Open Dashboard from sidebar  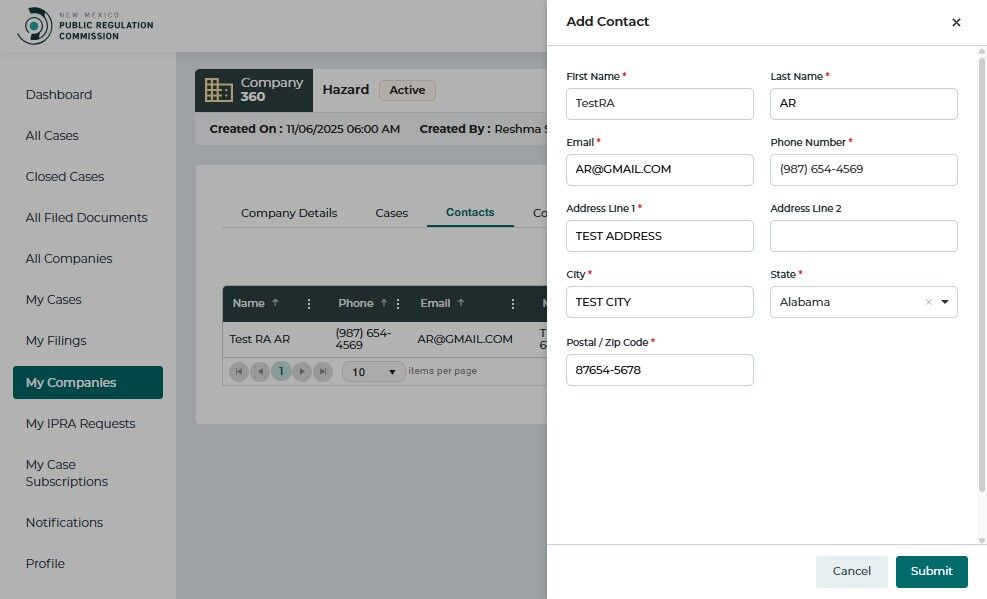click(59, 94)
